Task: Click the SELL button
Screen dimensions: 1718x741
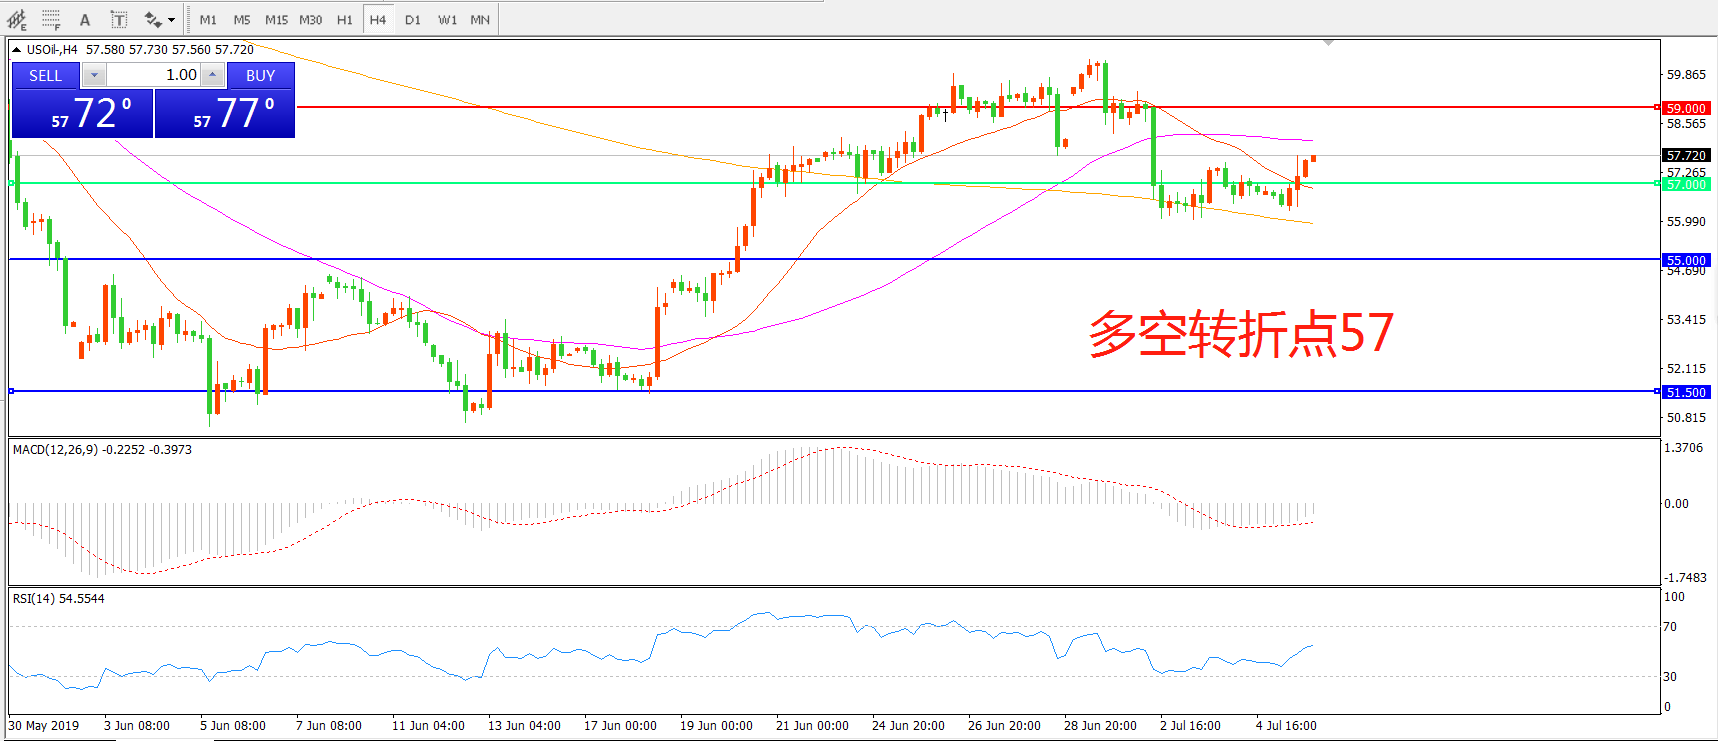Action: 45,75
